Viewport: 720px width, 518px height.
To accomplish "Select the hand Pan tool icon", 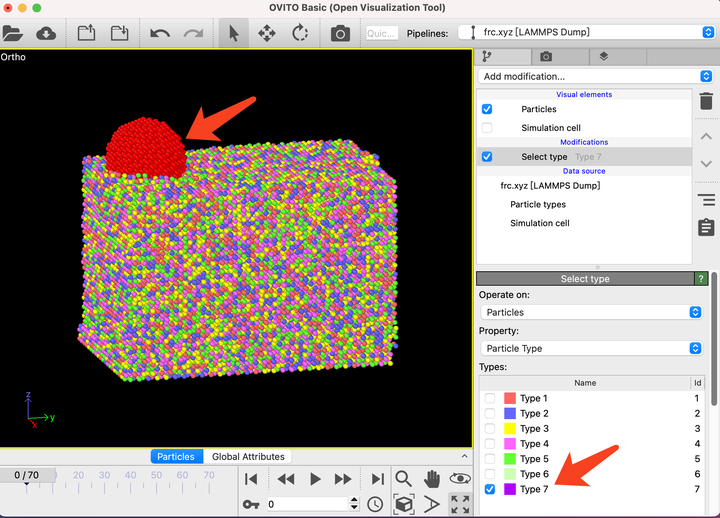I will pyautogui.click(x=431, y=479).
